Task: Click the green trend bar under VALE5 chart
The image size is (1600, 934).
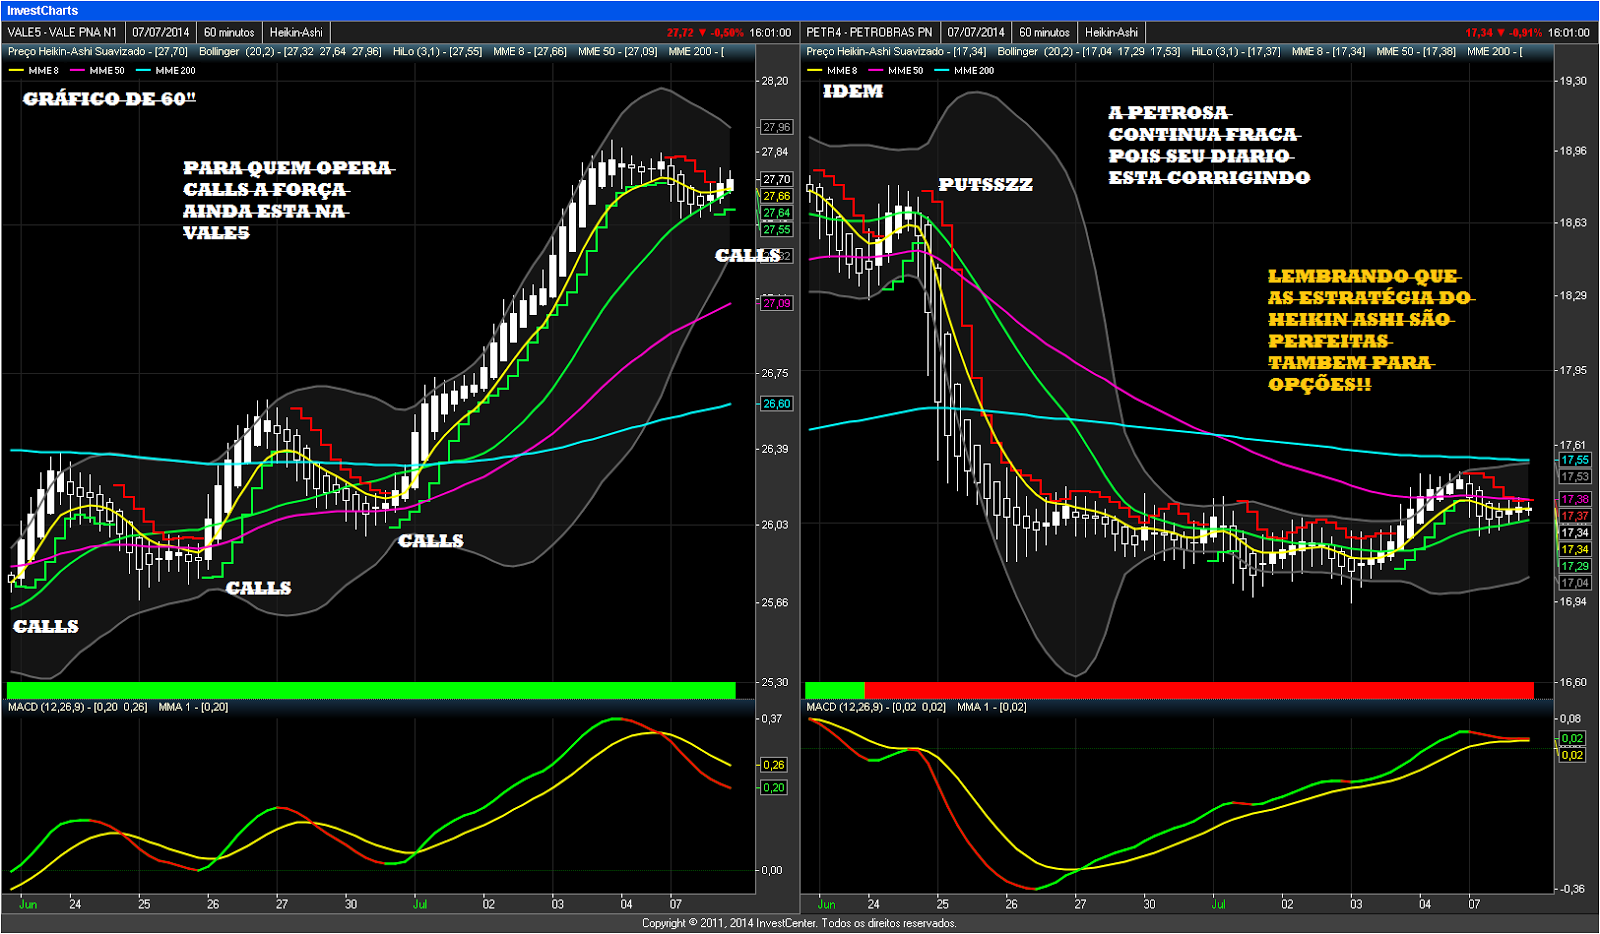Action: [371, 690]
